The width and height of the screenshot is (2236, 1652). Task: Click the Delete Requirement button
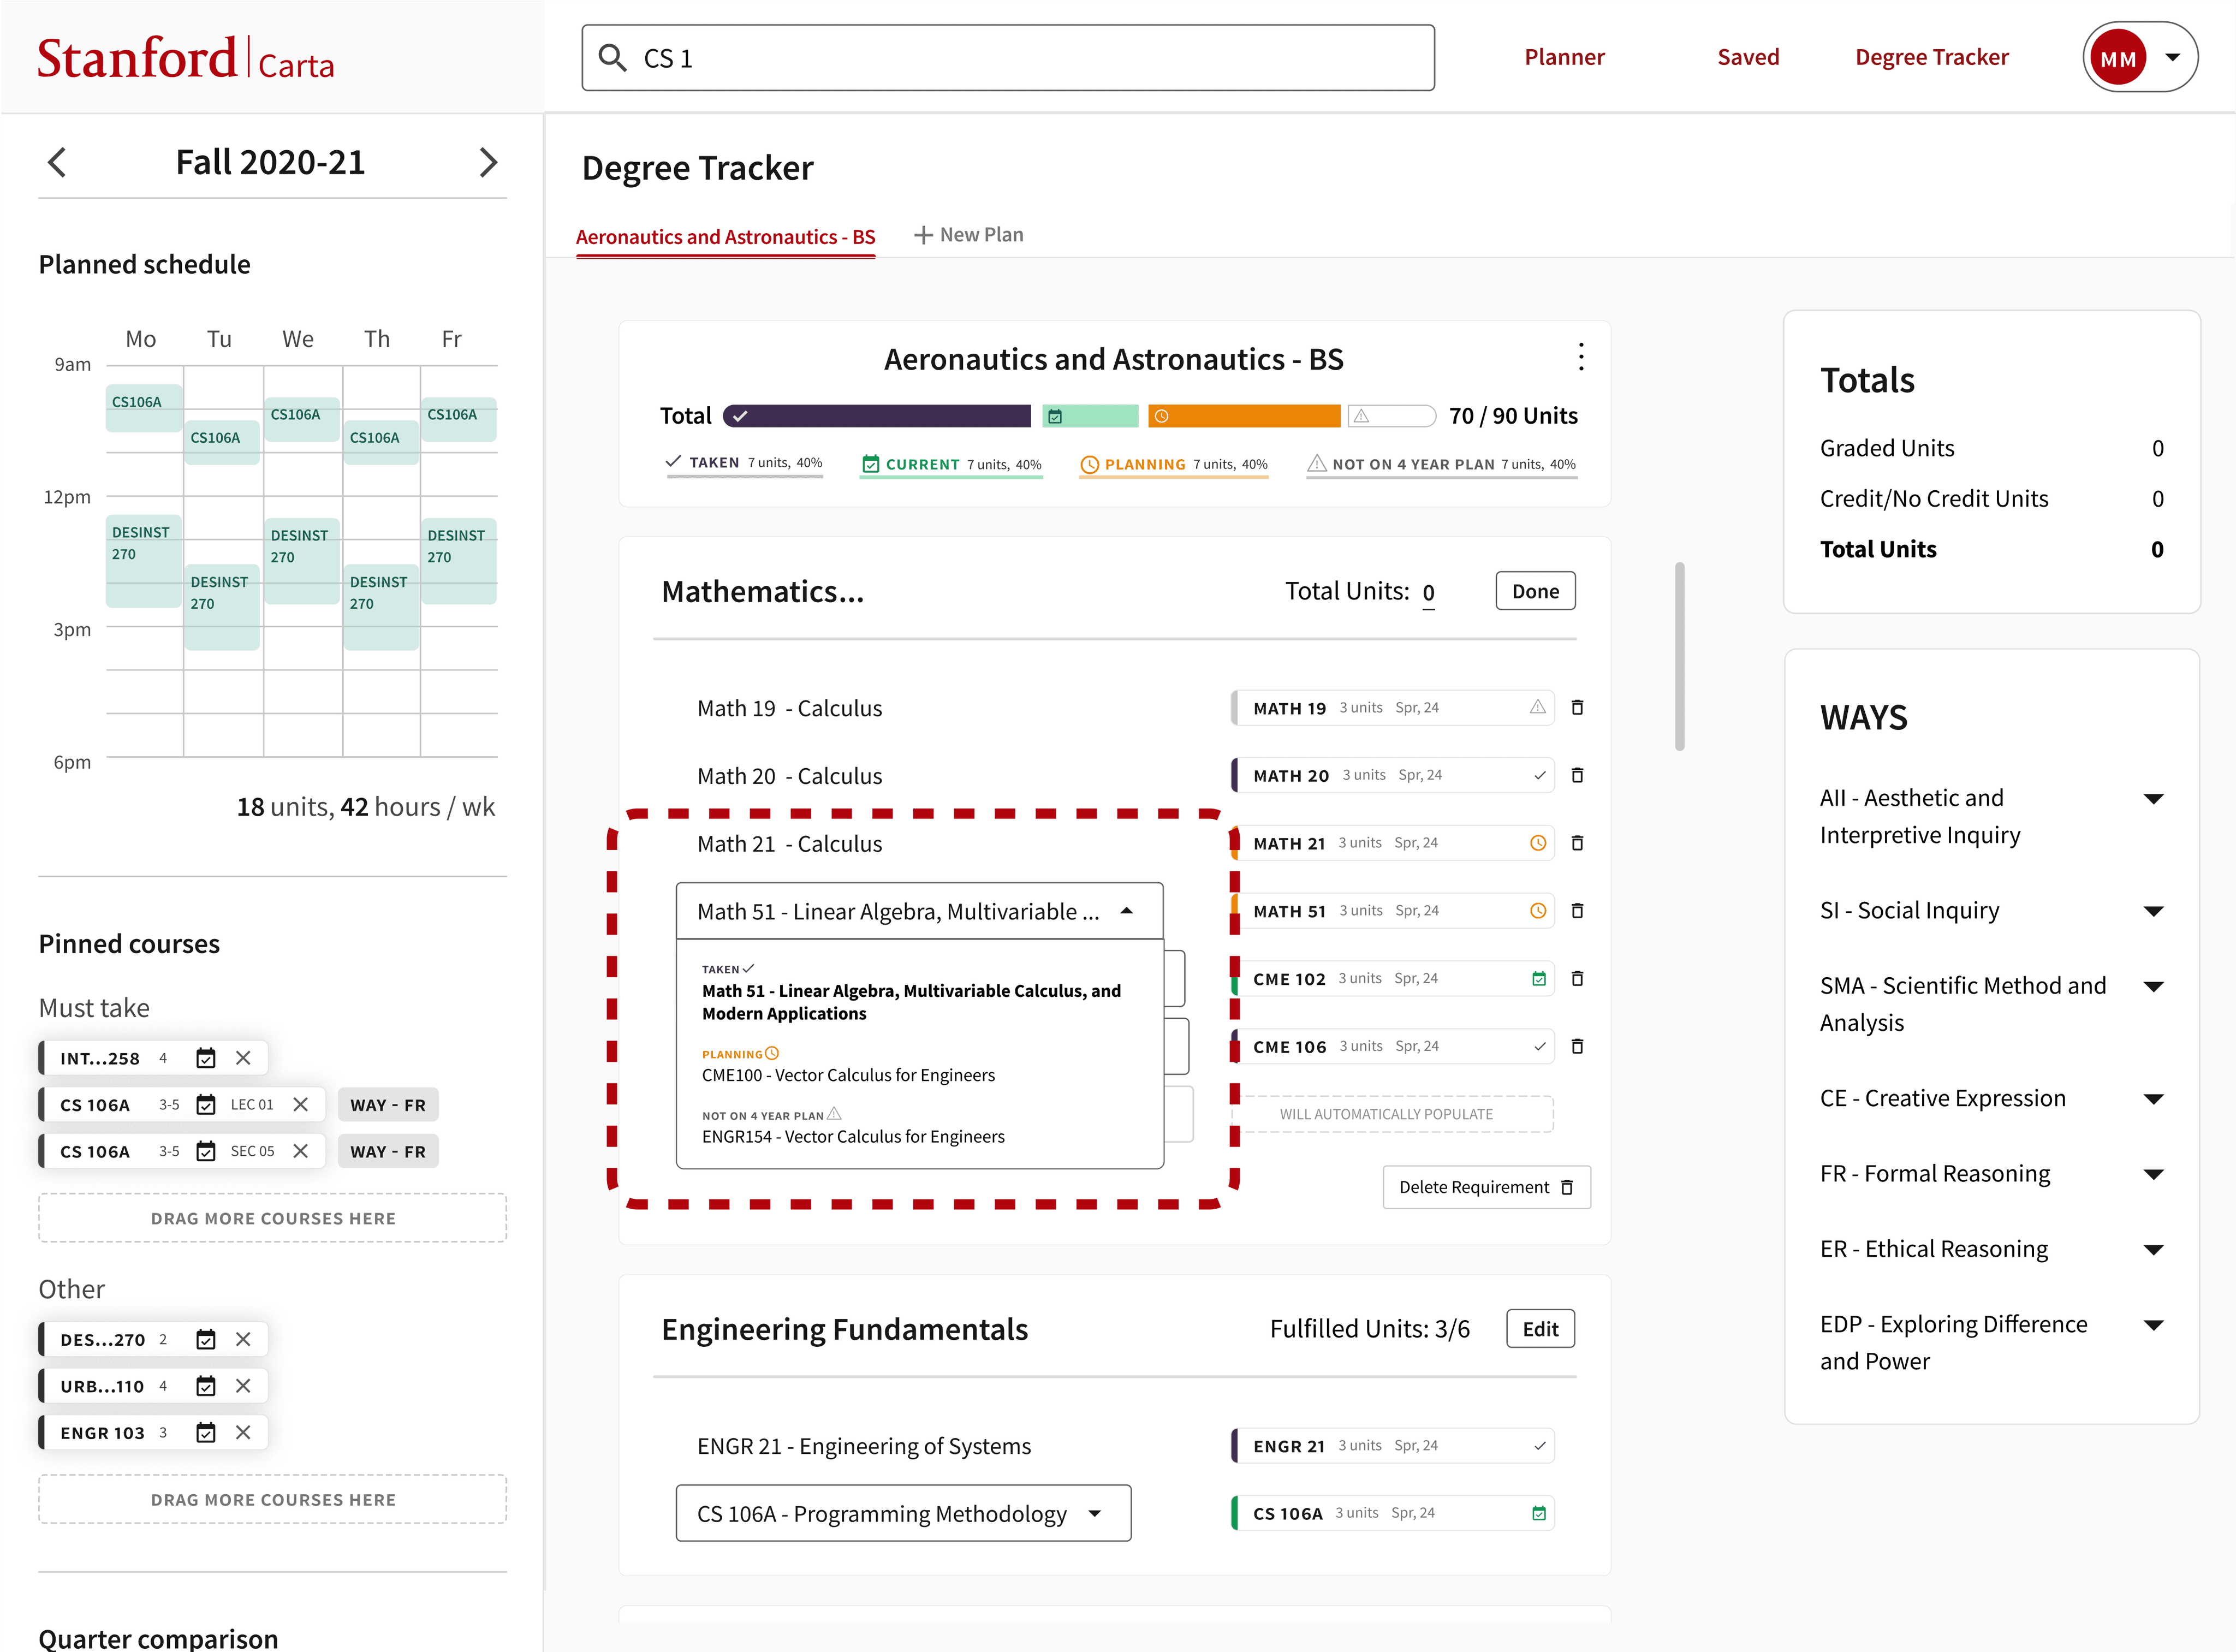tap(1486, 1187)
